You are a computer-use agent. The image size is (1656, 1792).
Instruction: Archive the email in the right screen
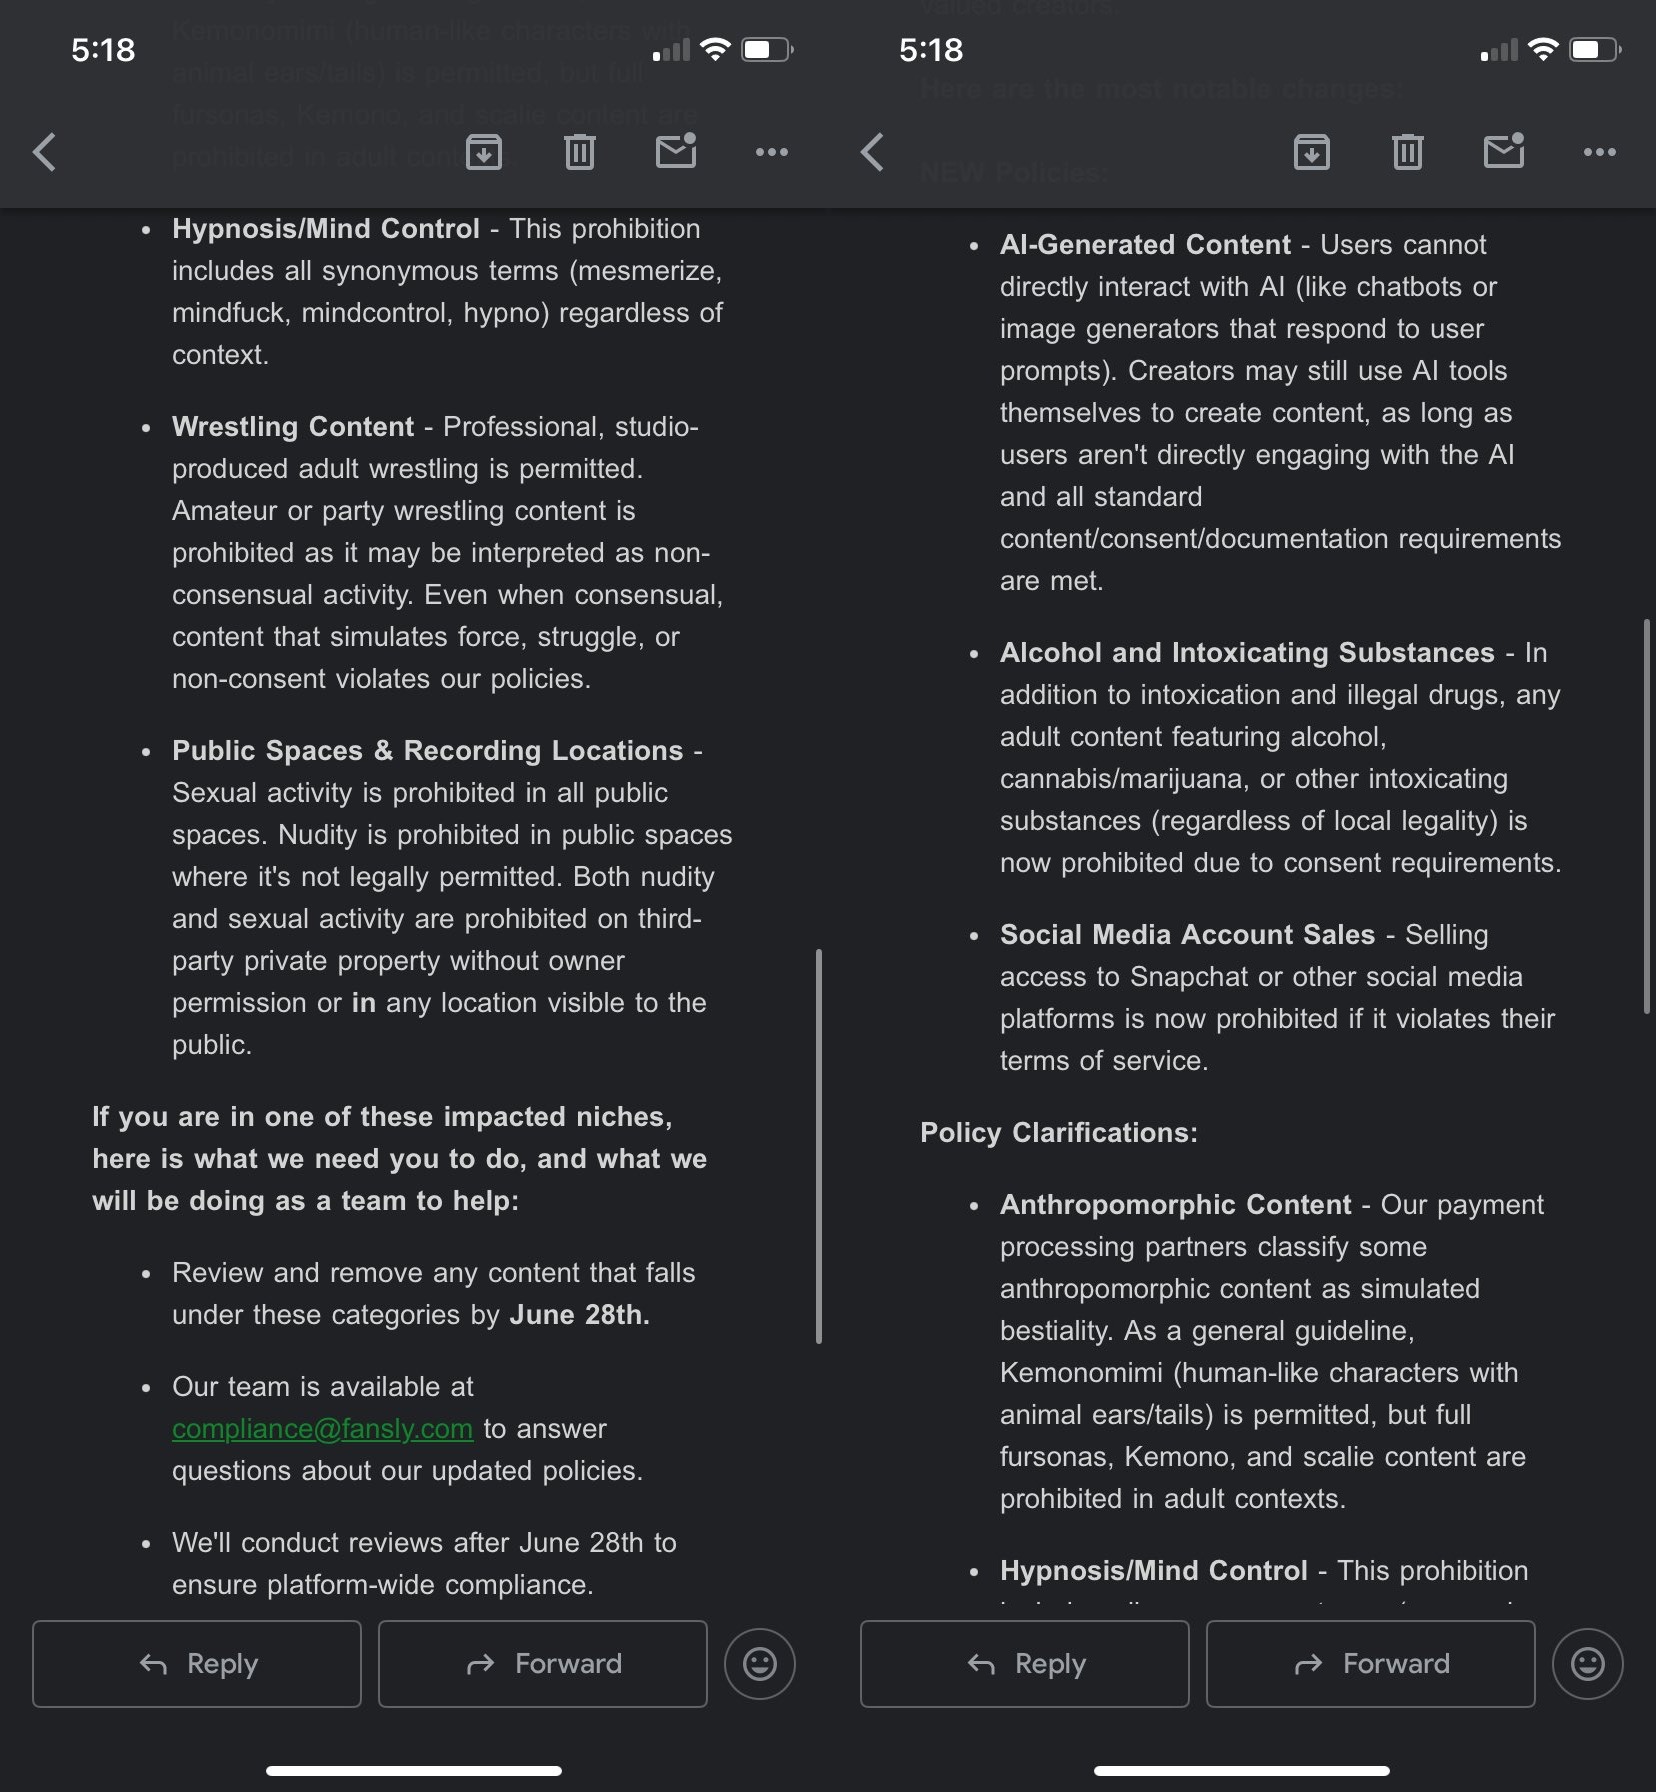pyautogui.click(x=1312, y=152)
